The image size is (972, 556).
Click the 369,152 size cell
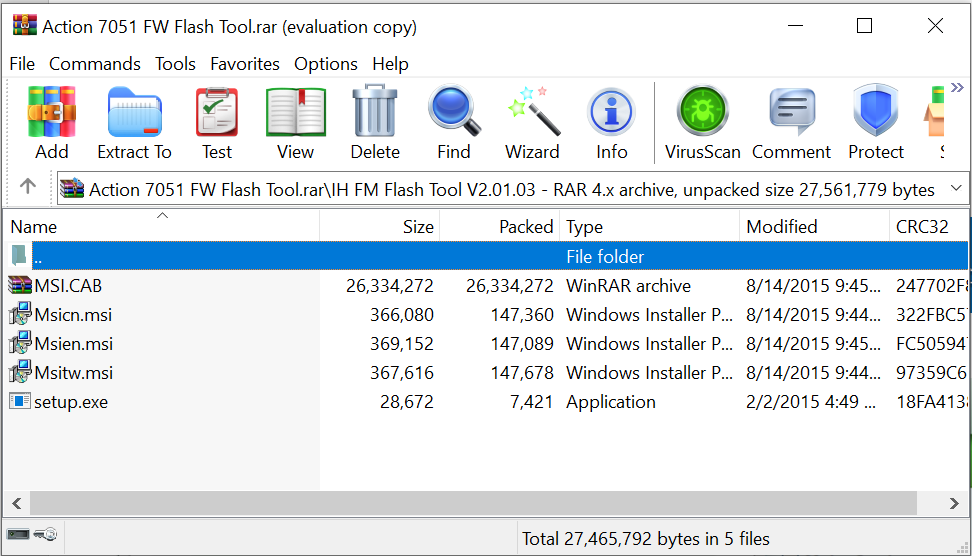click(402, 344)
